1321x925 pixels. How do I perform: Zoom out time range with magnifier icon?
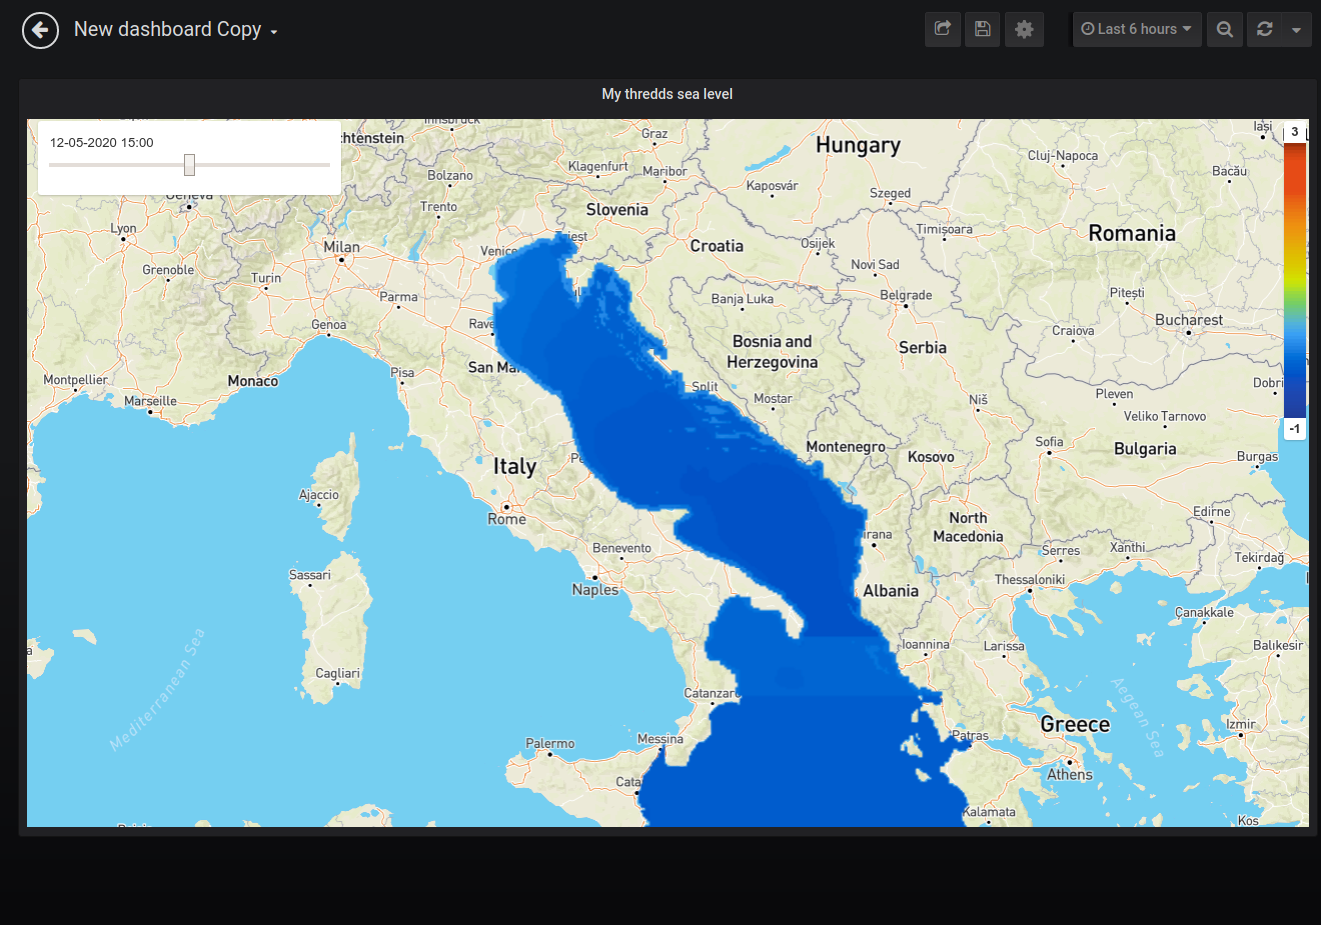tap(1225, 29)
